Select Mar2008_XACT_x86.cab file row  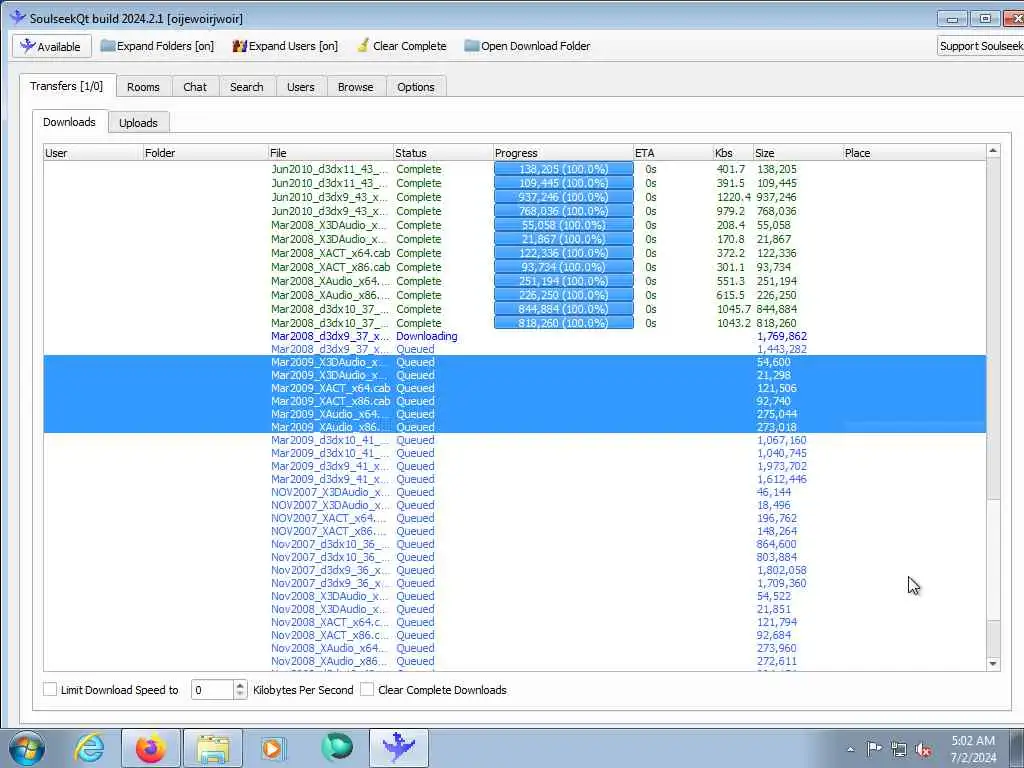pos(515,267)
